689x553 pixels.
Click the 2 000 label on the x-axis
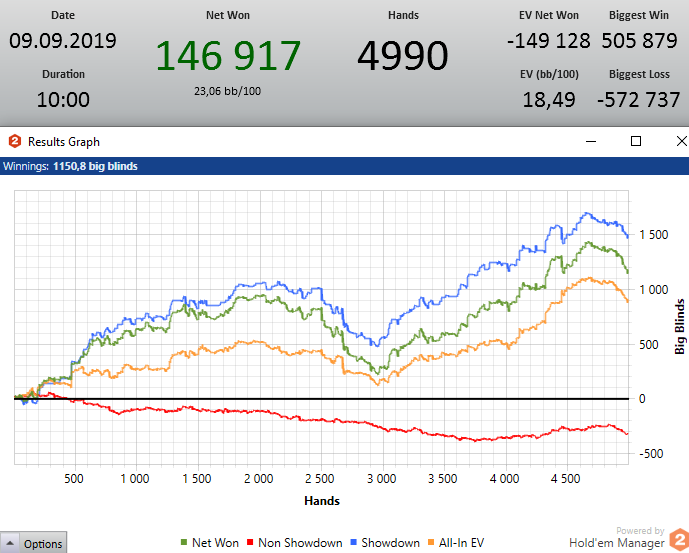click(x=259, y=478)
